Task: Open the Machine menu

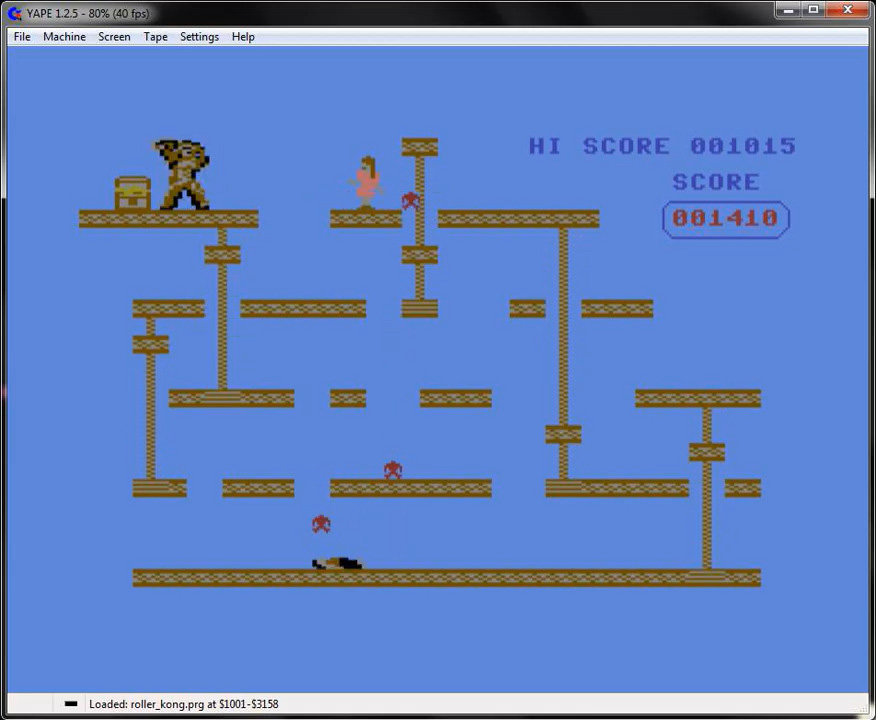Action: point(64,37)
